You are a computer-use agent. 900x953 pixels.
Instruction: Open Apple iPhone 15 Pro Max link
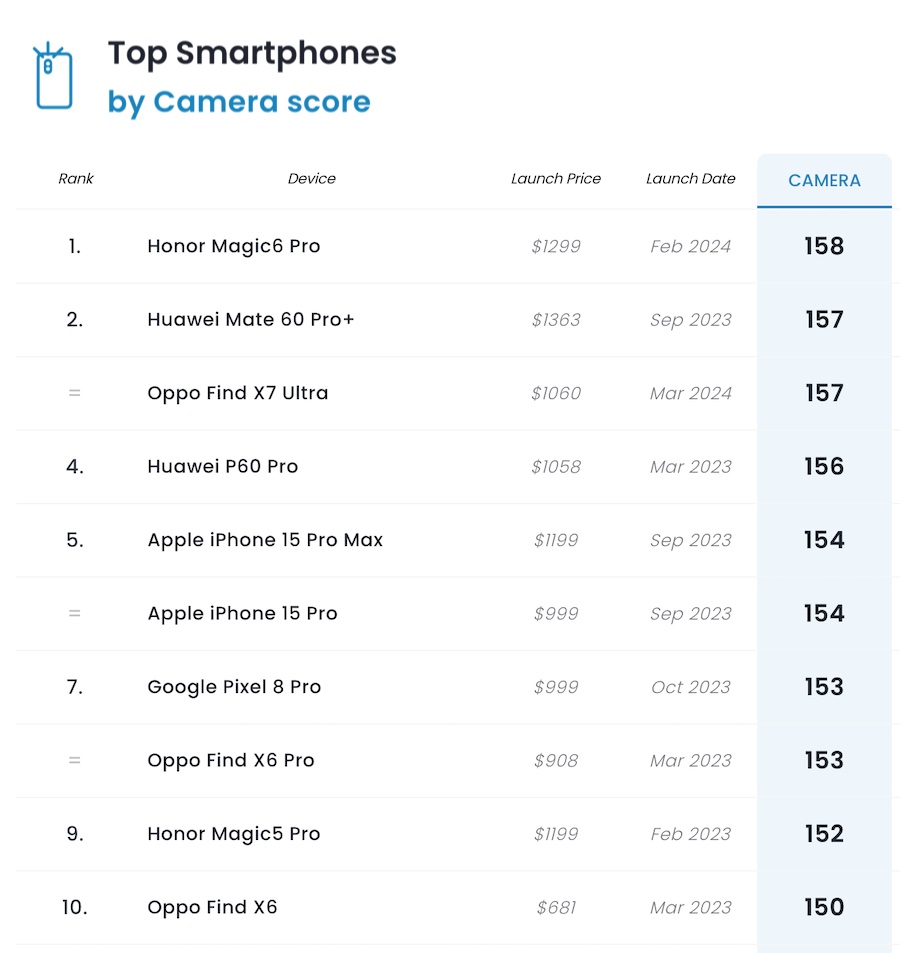pos(265,540)
